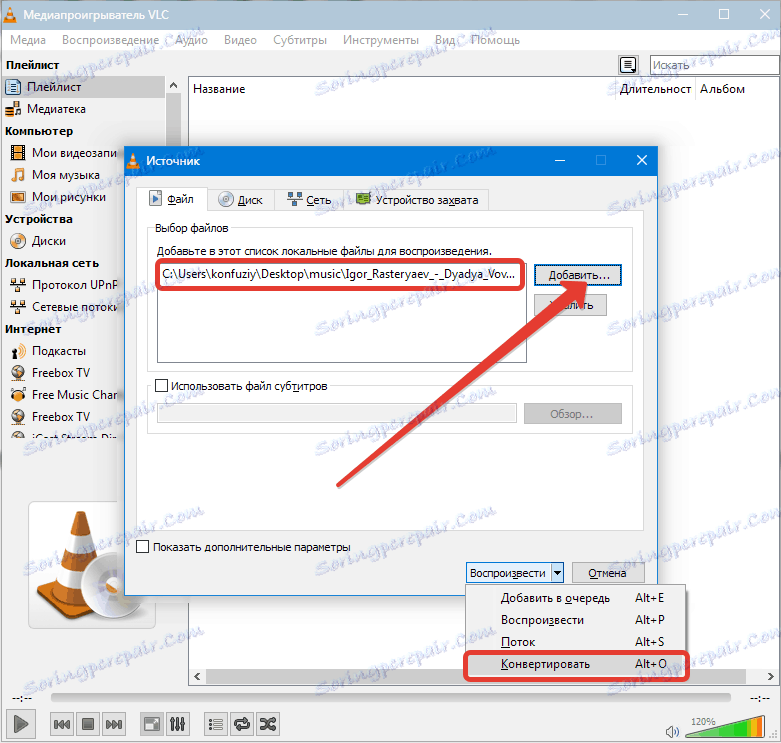Click sidebar scroll up arrow

click(x=173, y=85)
